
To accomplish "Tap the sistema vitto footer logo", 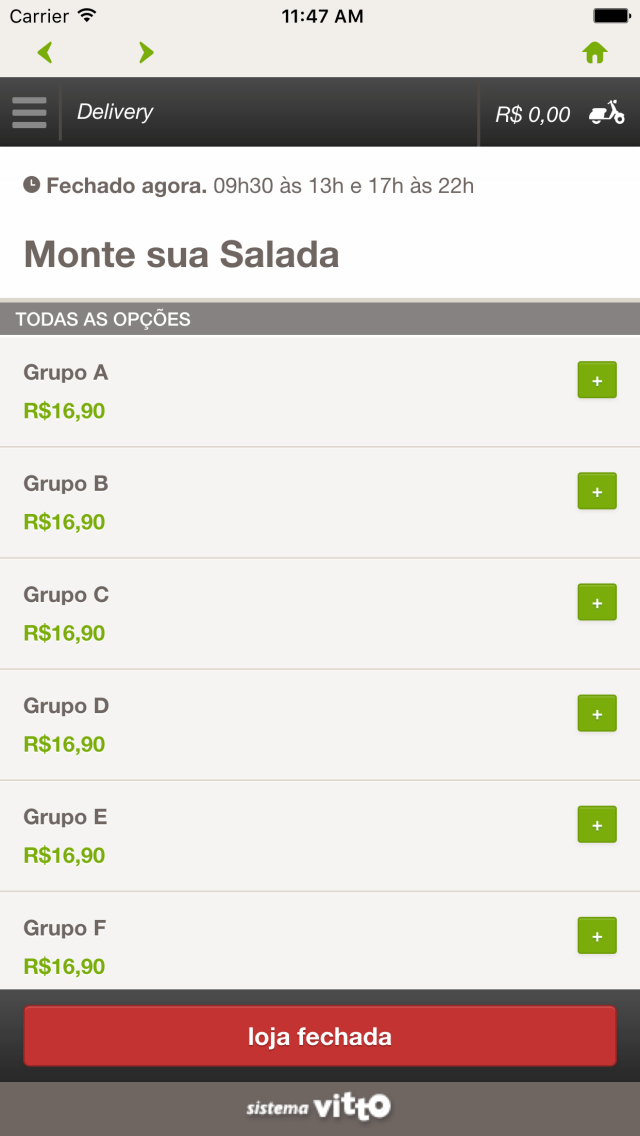I will (x=319, y=1107).
